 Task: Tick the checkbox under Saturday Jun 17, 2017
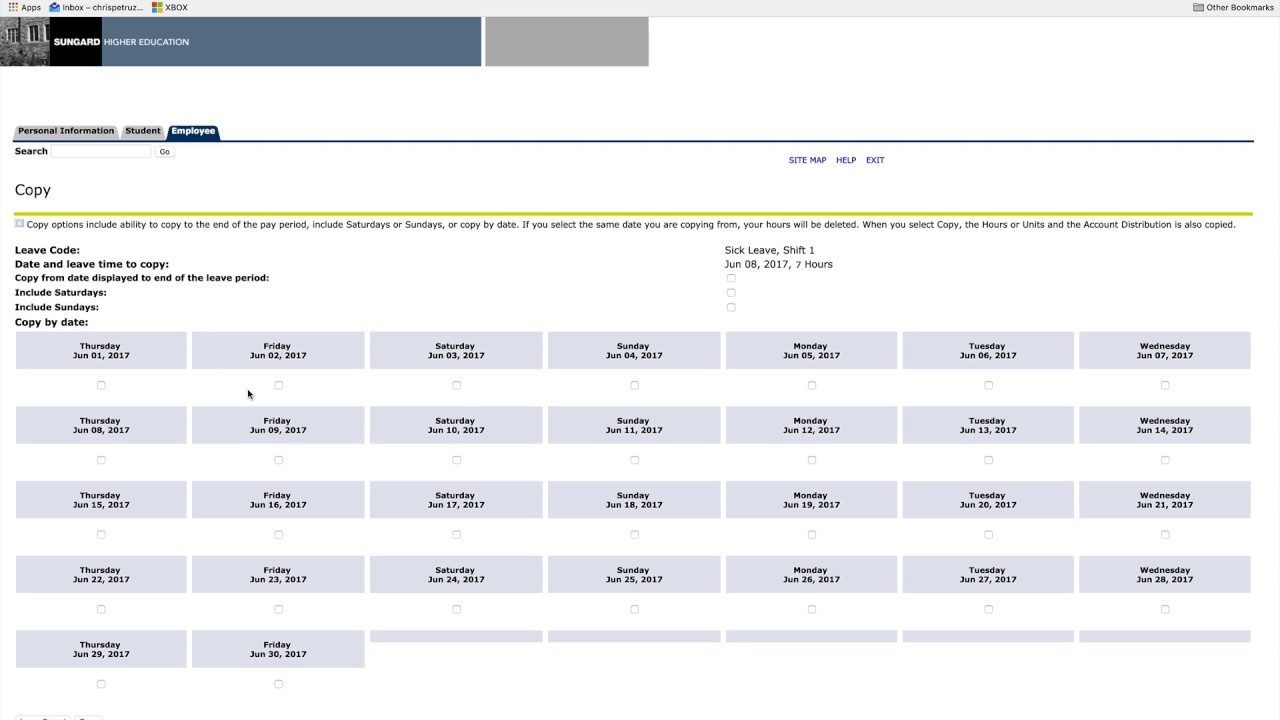coord(457,535)
